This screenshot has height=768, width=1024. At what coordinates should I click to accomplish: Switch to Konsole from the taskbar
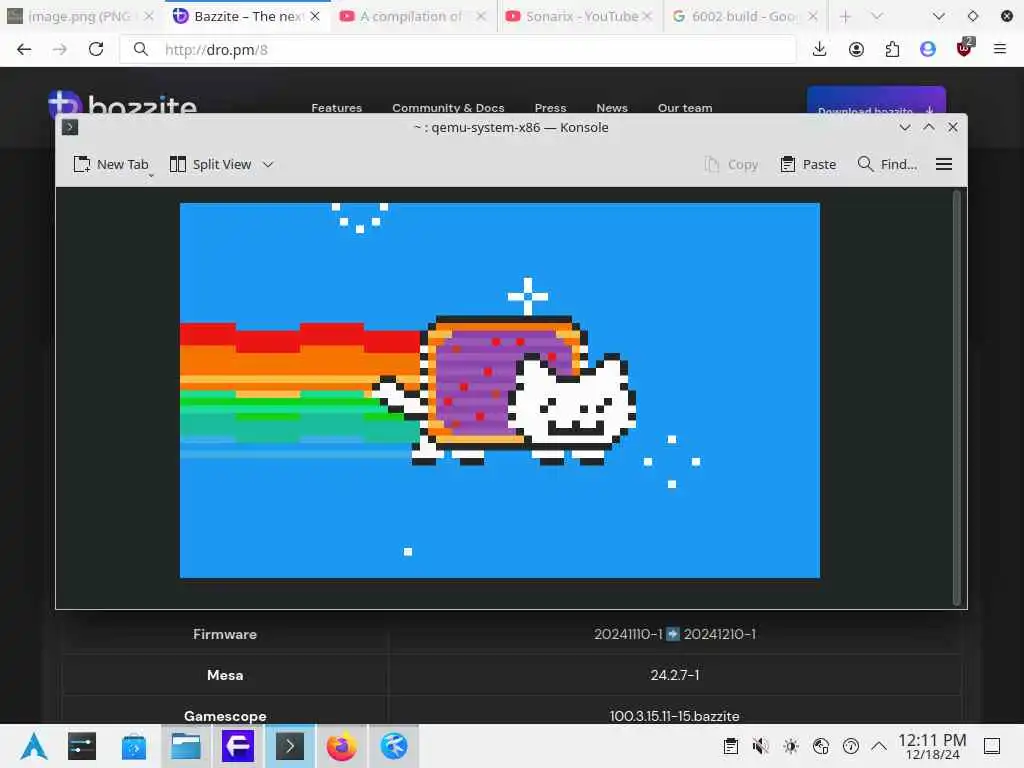pos(289,746)
